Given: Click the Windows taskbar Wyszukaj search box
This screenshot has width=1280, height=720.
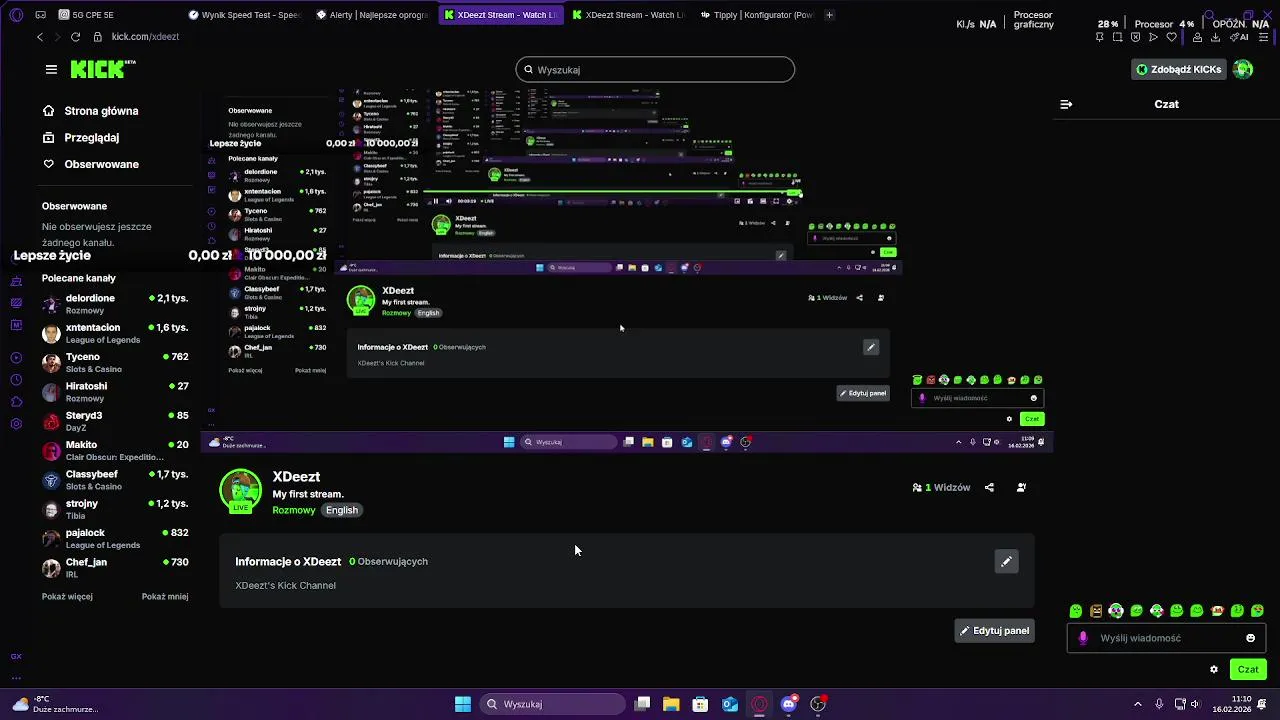Looking at the screenshot, I should point(552,704).
